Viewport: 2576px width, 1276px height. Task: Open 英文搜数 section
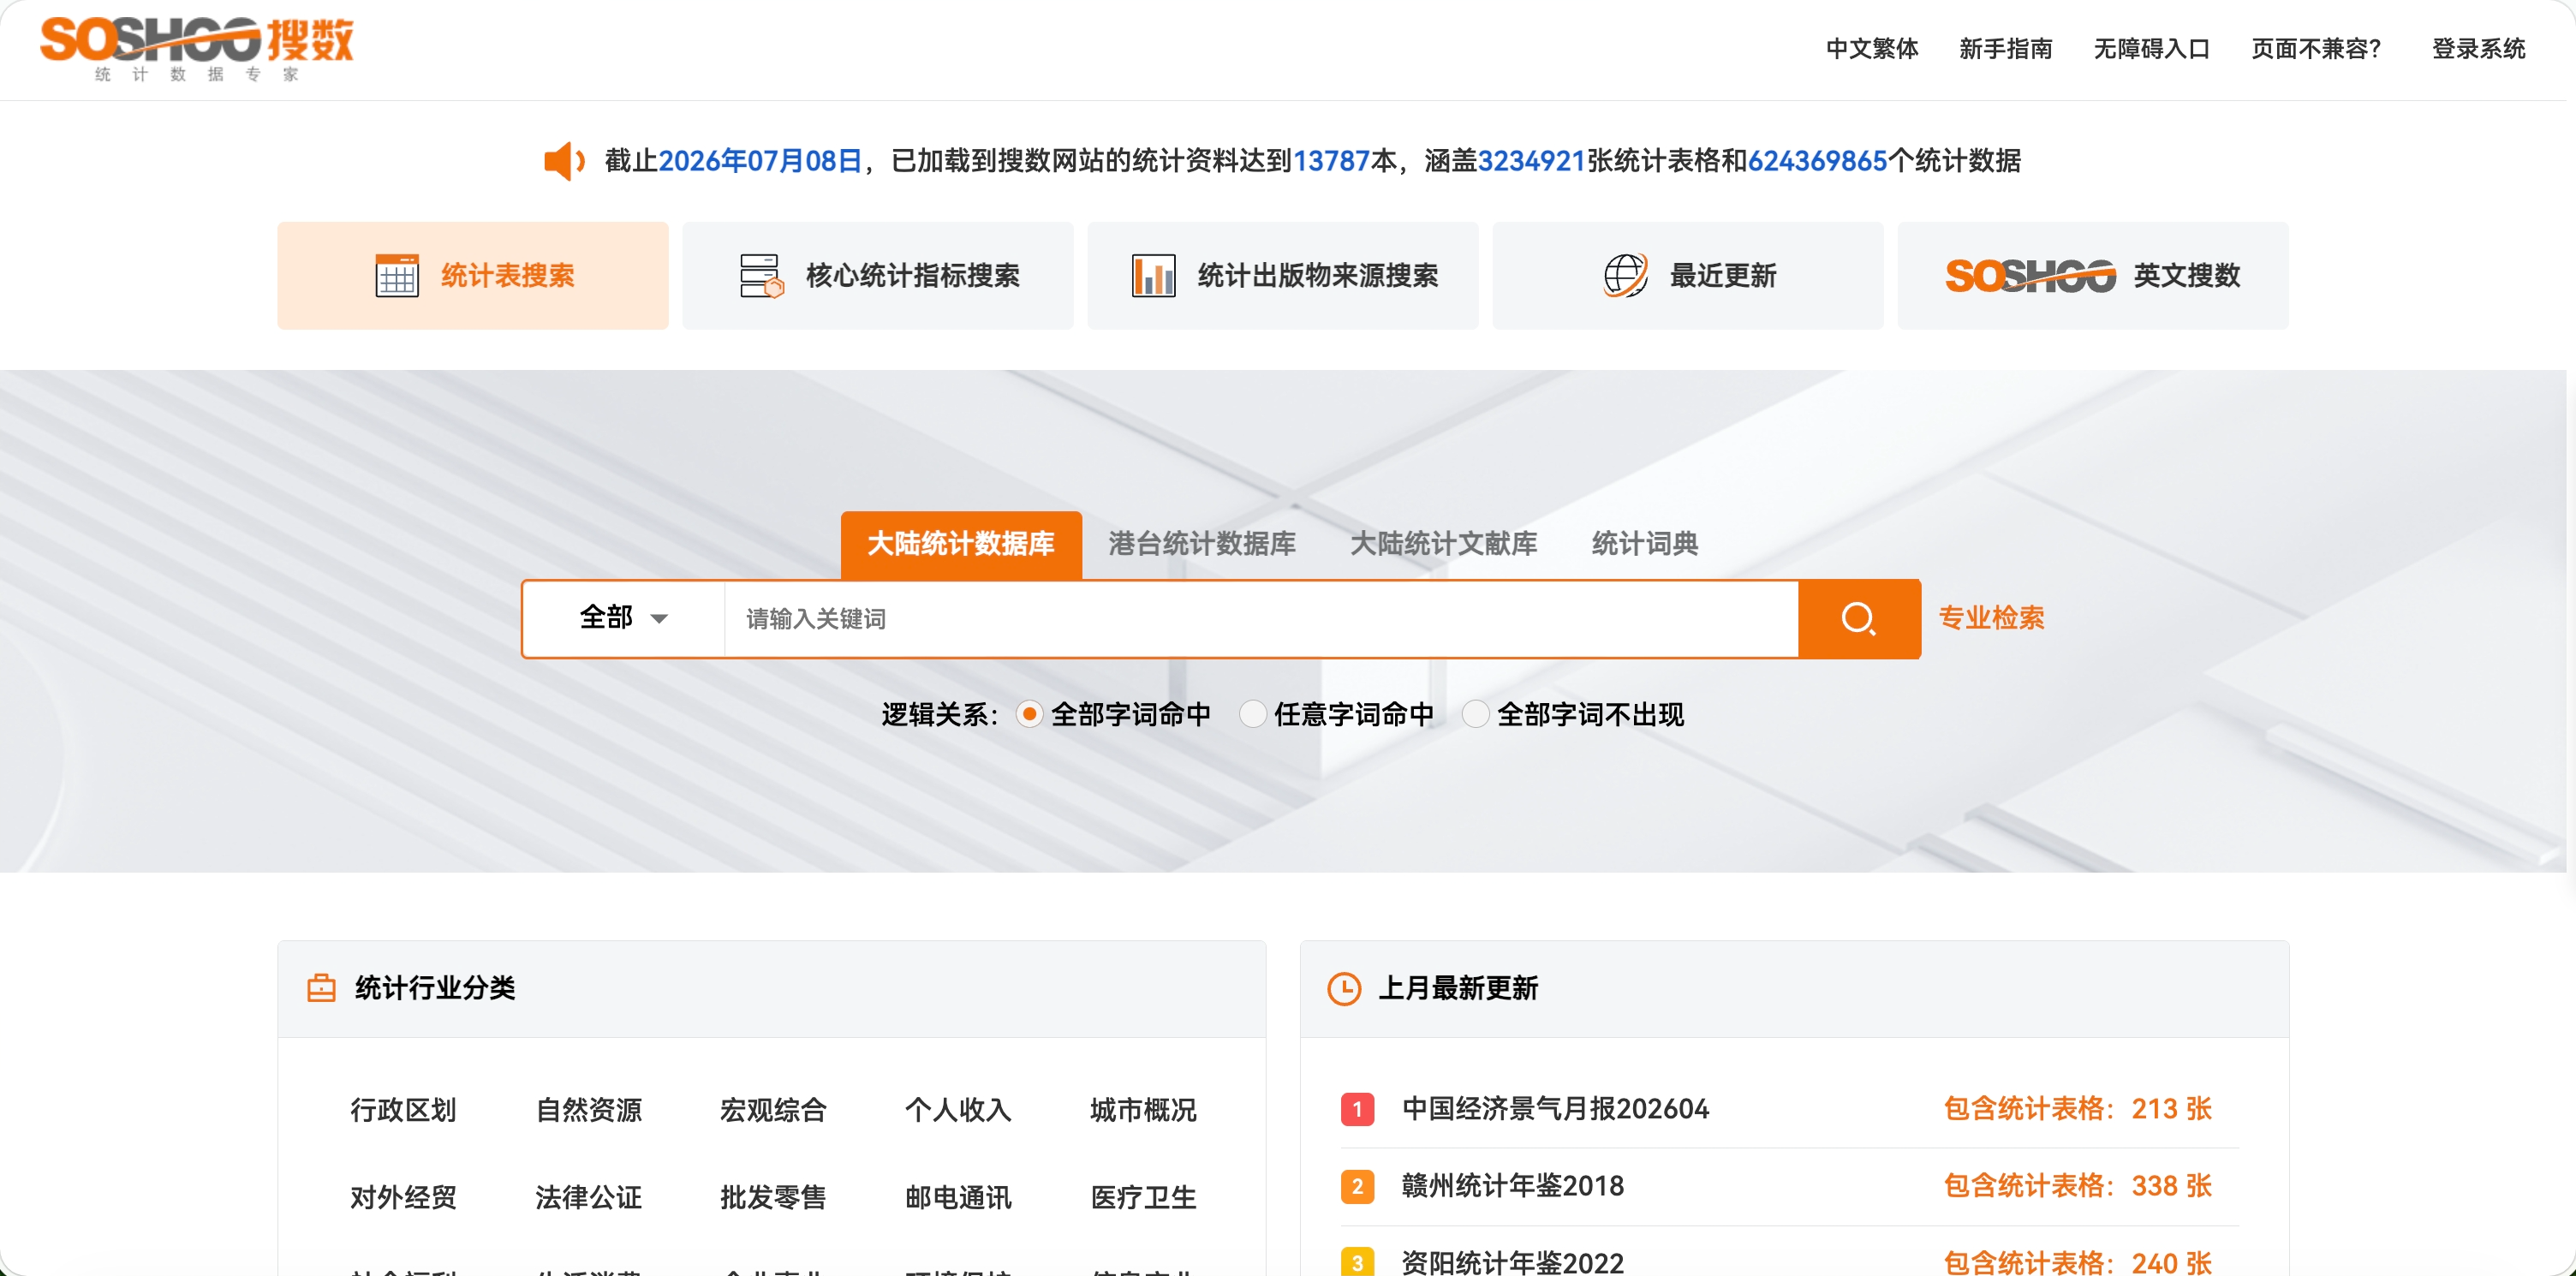coord(2093,276)
